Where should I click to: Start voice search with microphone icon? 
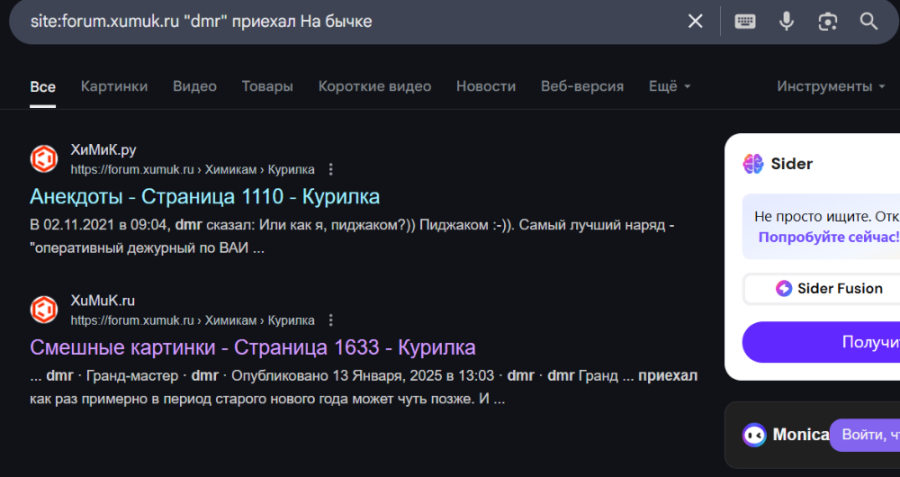[x=786, y=21]
